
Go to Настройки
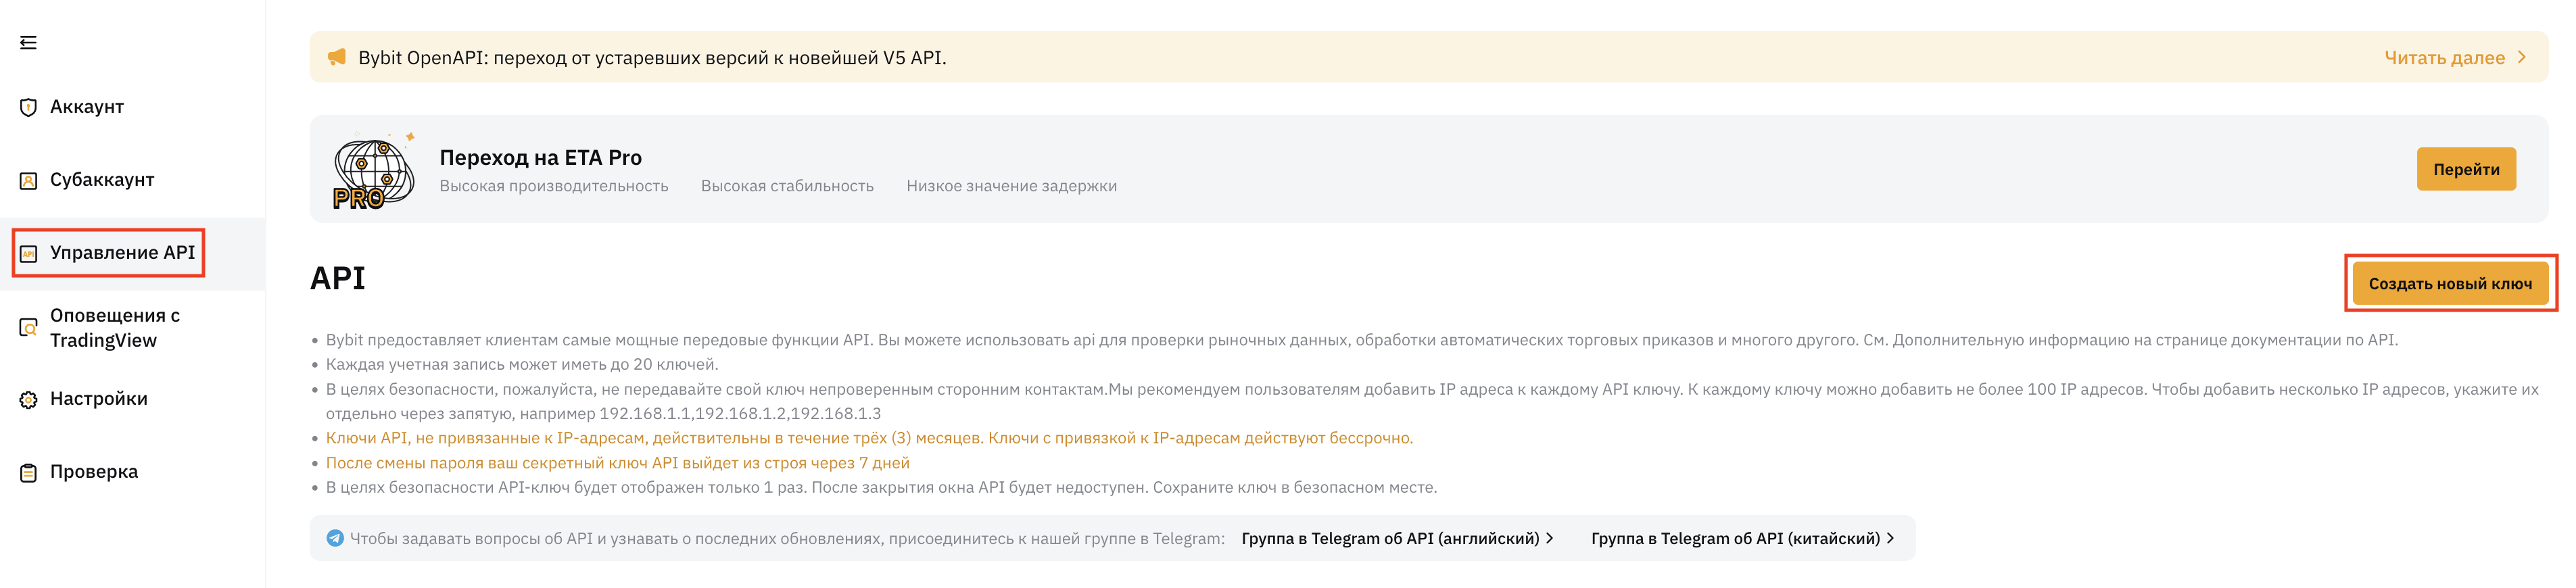(99, 399)
